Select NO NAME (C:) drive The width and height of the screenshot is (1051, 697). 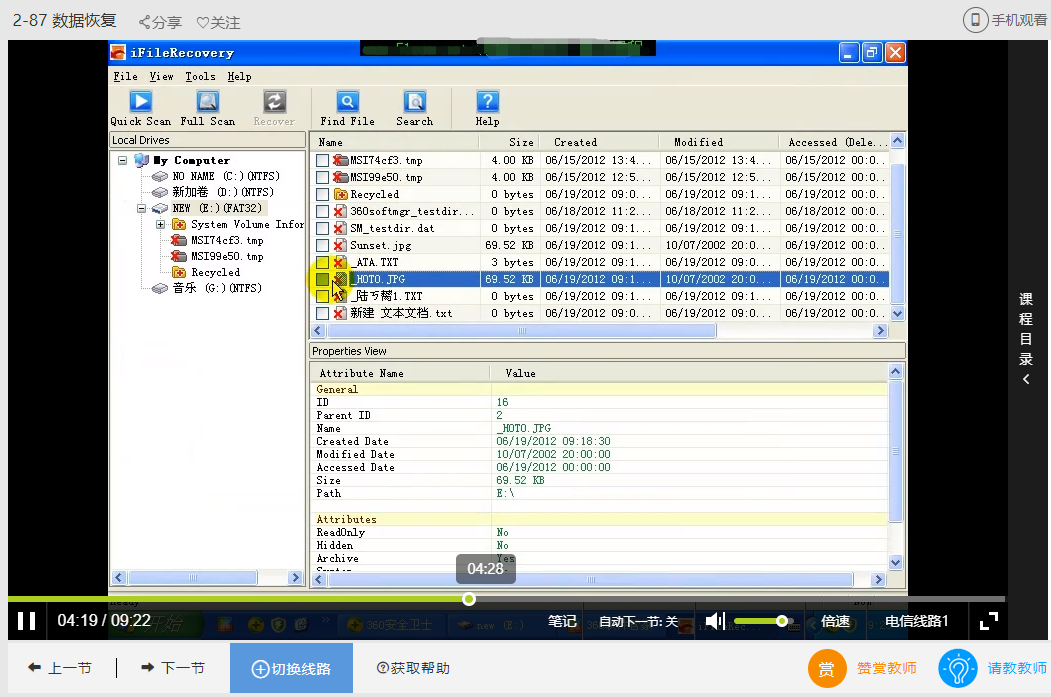click(226, 176)
